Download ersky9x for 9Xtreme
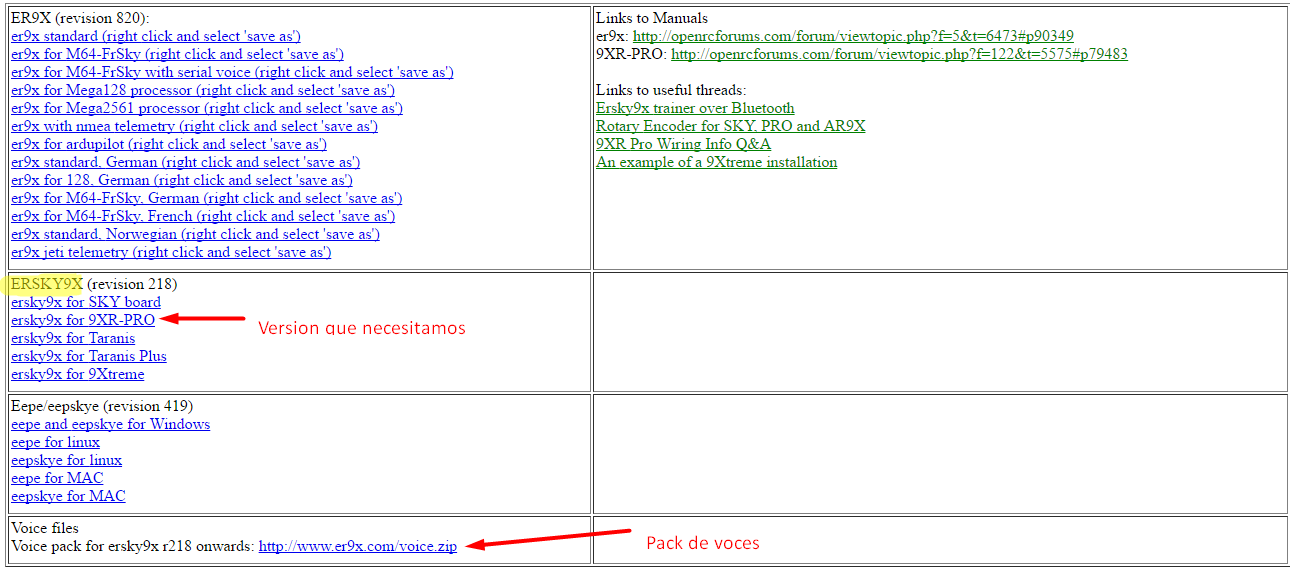Screen dimensions: 1290x568 [x=77, y=374]
